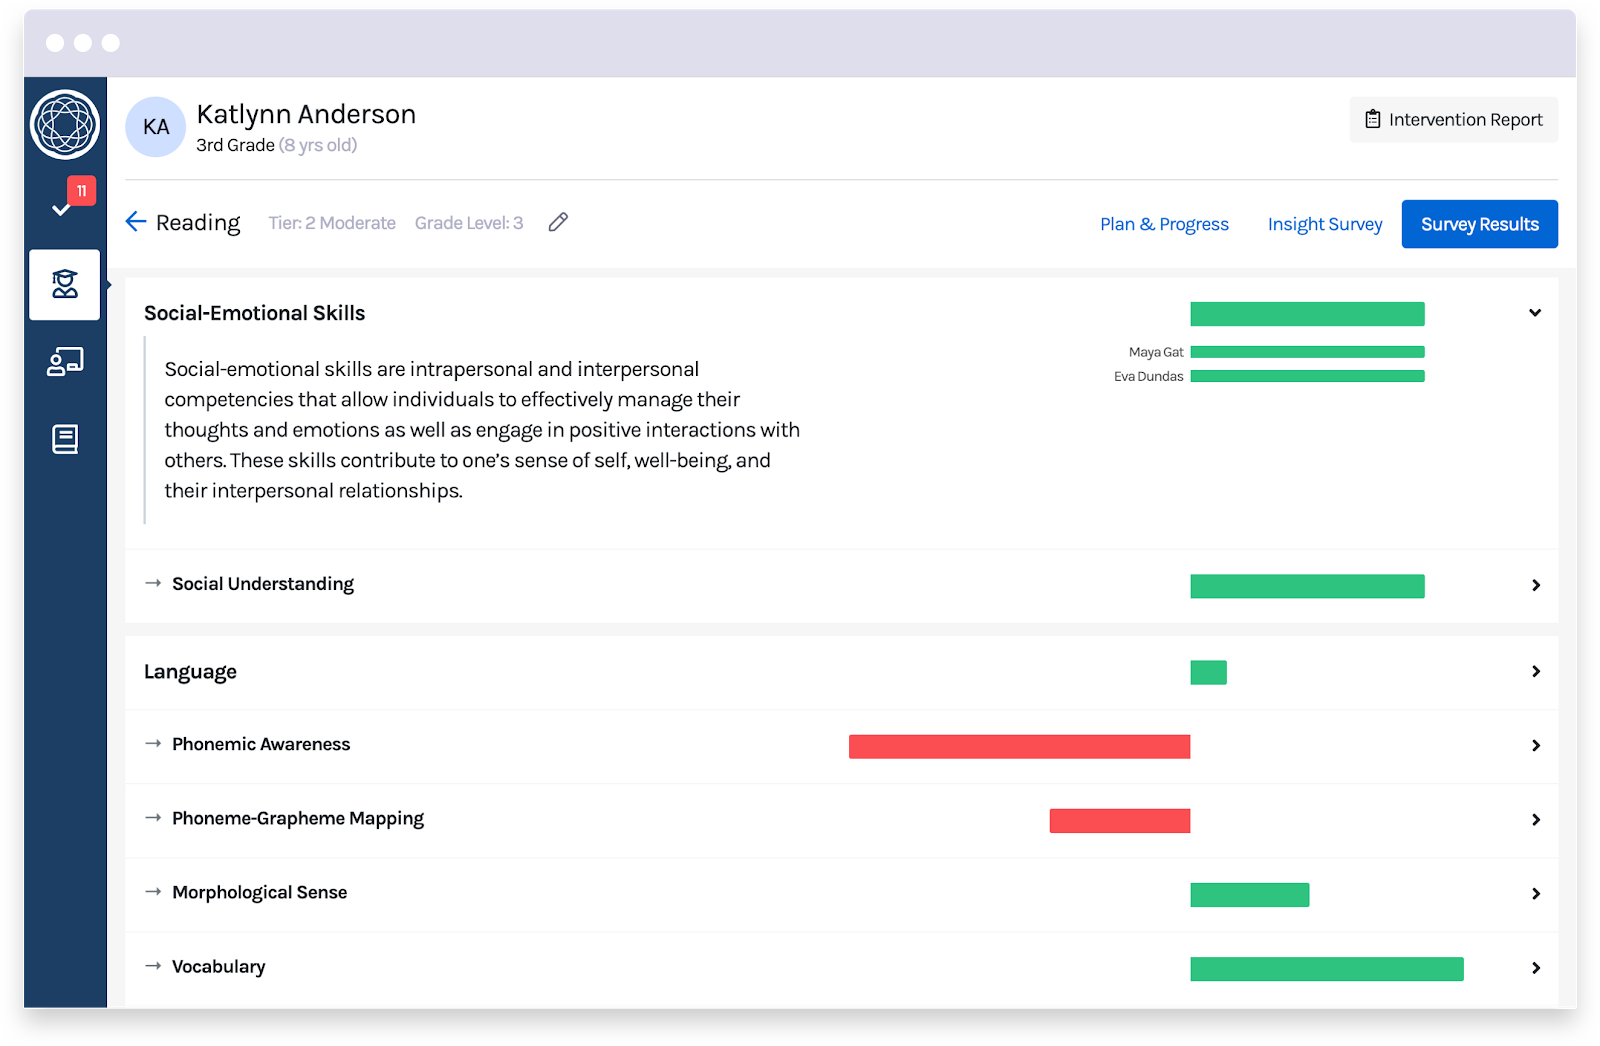Click the Morphological Sense row label

coord(259,892)
